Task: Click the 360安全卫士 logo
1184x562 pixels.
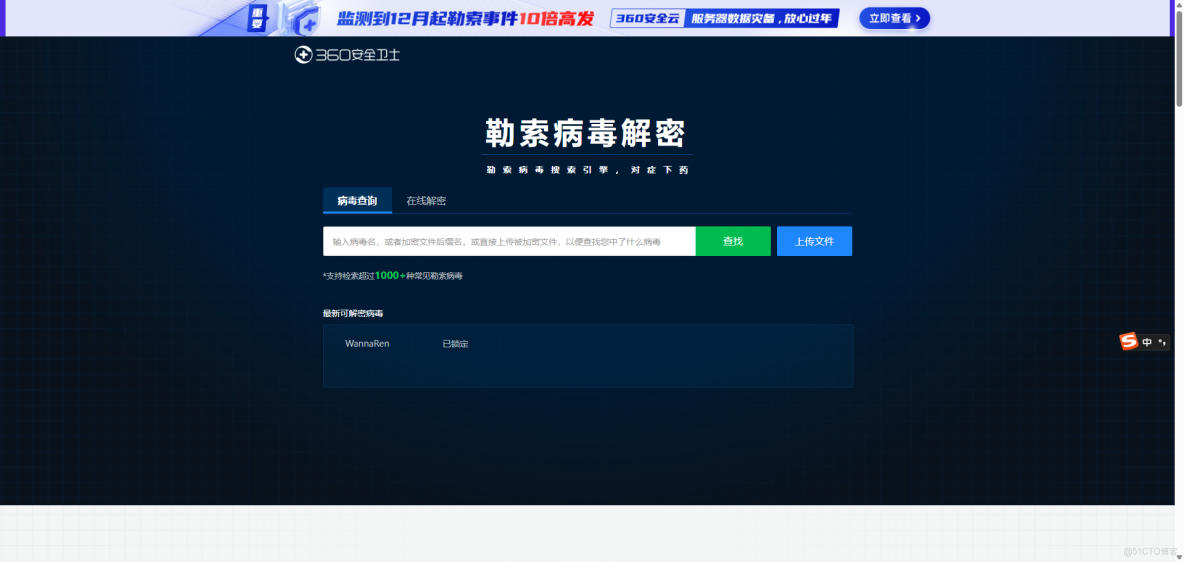Action: coord(347,55)
